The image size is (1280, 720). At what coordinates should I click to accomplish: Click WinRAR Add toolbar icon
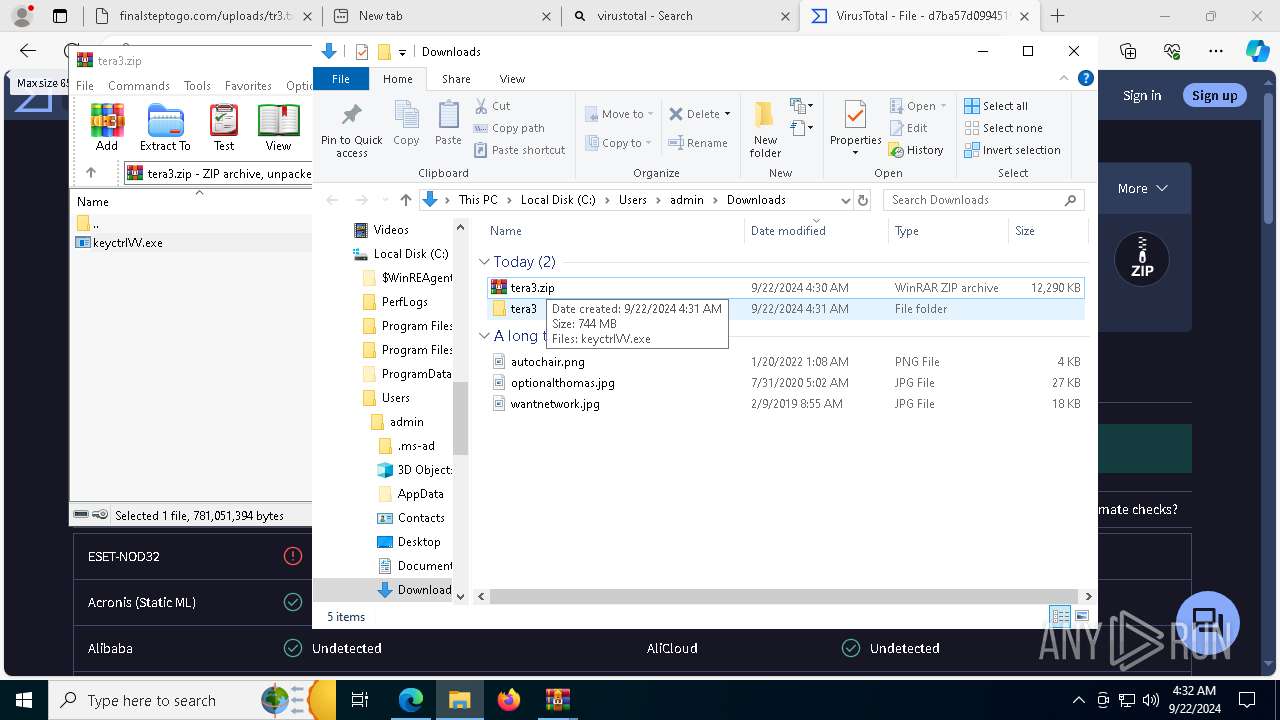tap(107, 127)
